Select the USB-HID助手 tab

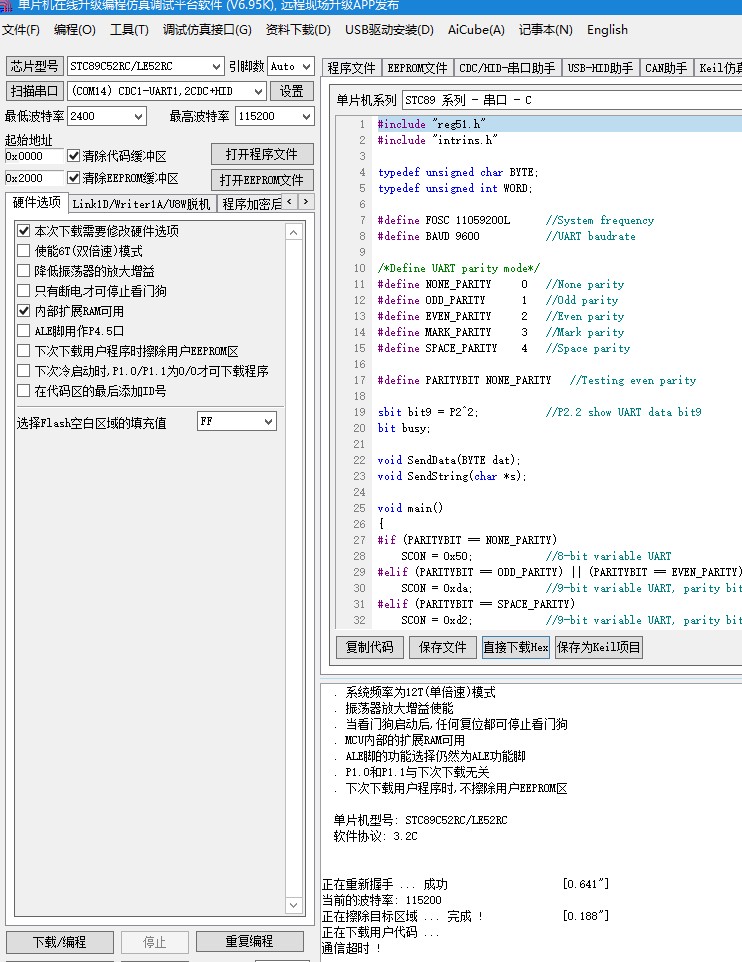(600, 67)
